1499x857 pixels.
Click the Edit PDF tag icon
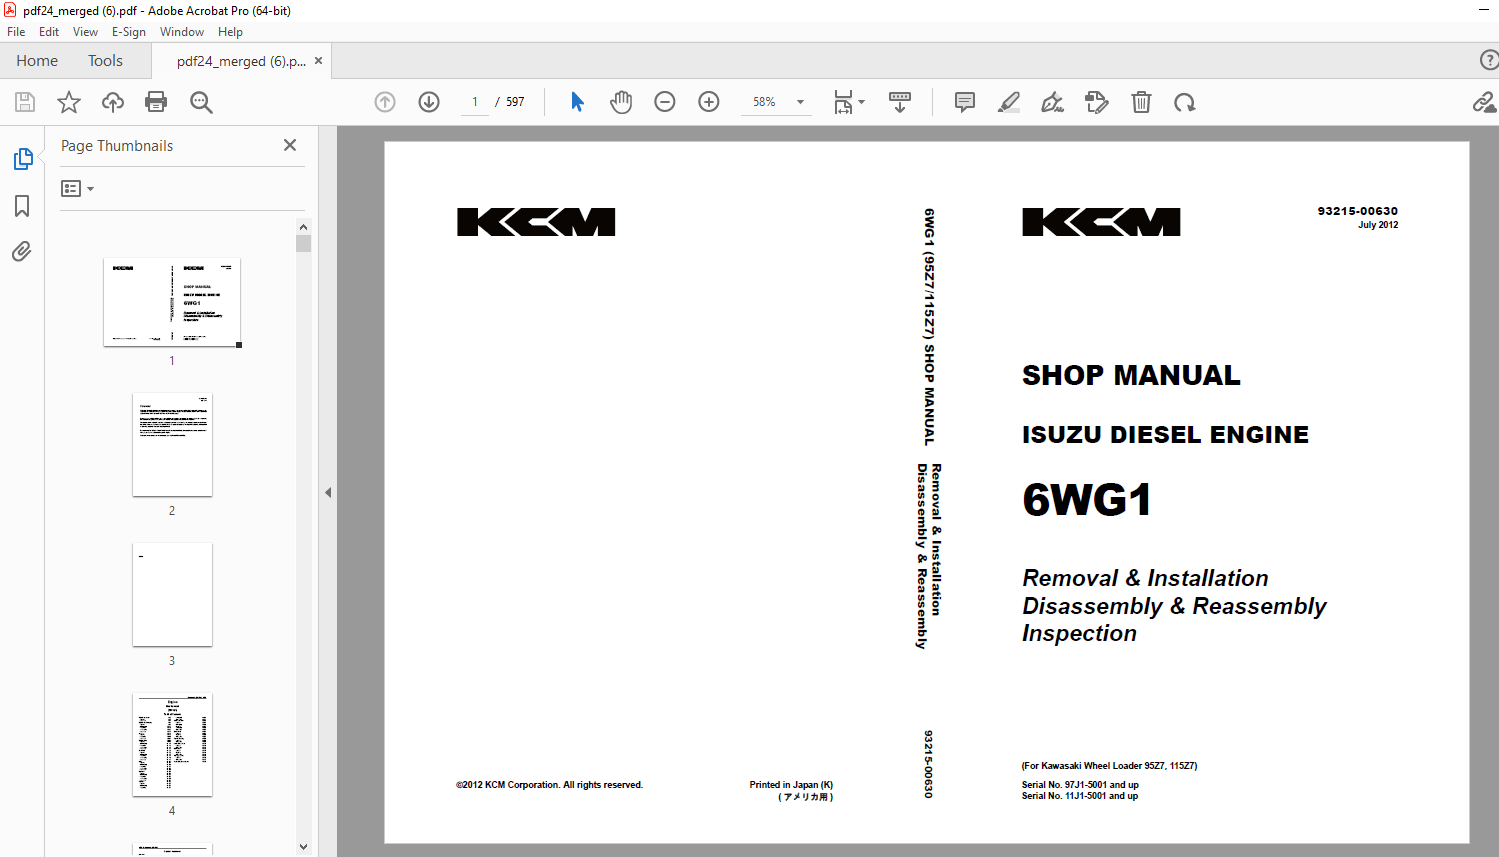tap(1097, 102)
